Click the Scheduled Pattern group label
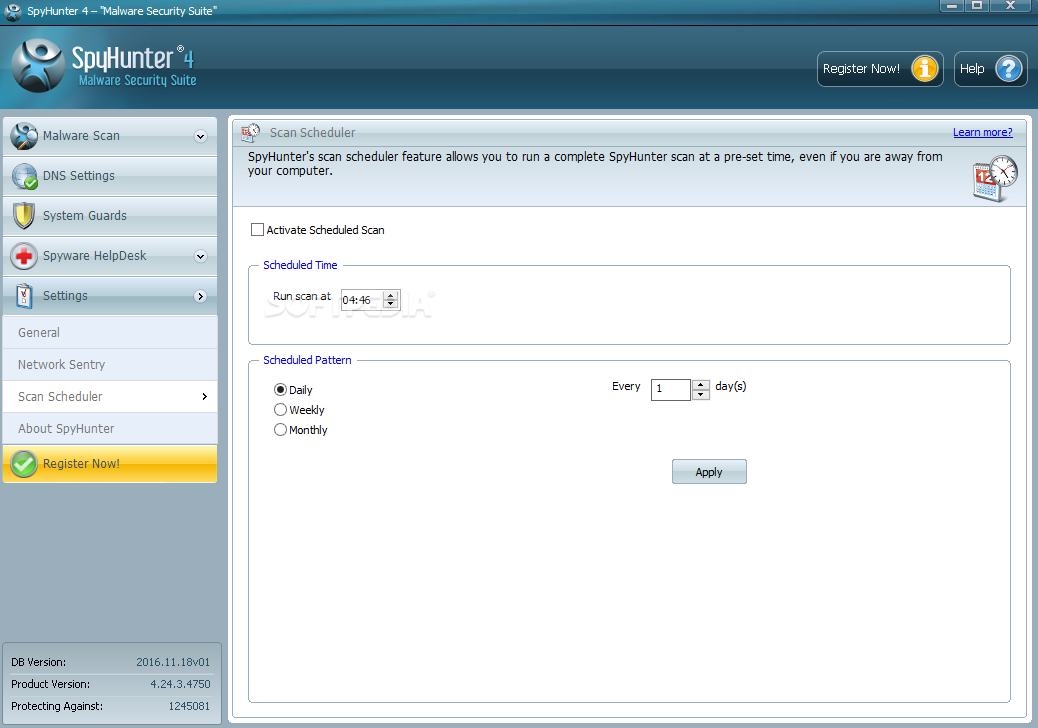The width and height of the screenshot is (1038, 728). (x=307, y=360)
